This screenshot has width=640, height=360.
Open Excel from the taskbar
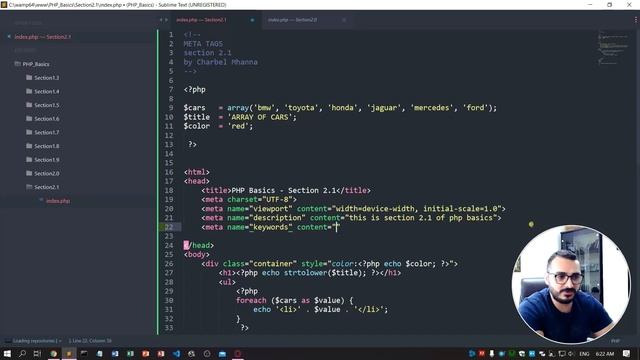[130, 353]
